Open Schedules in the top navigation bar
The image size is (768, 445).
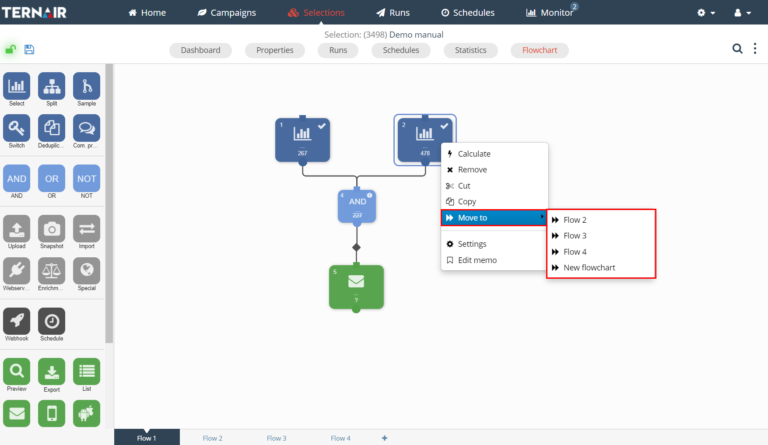point(468,13)
